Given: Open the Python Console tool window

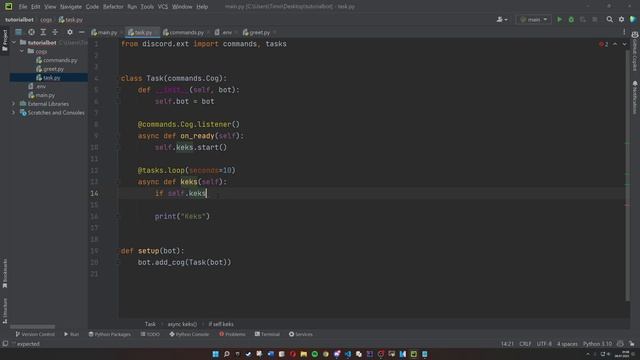Looking at the screenshot, I should 189,334.
